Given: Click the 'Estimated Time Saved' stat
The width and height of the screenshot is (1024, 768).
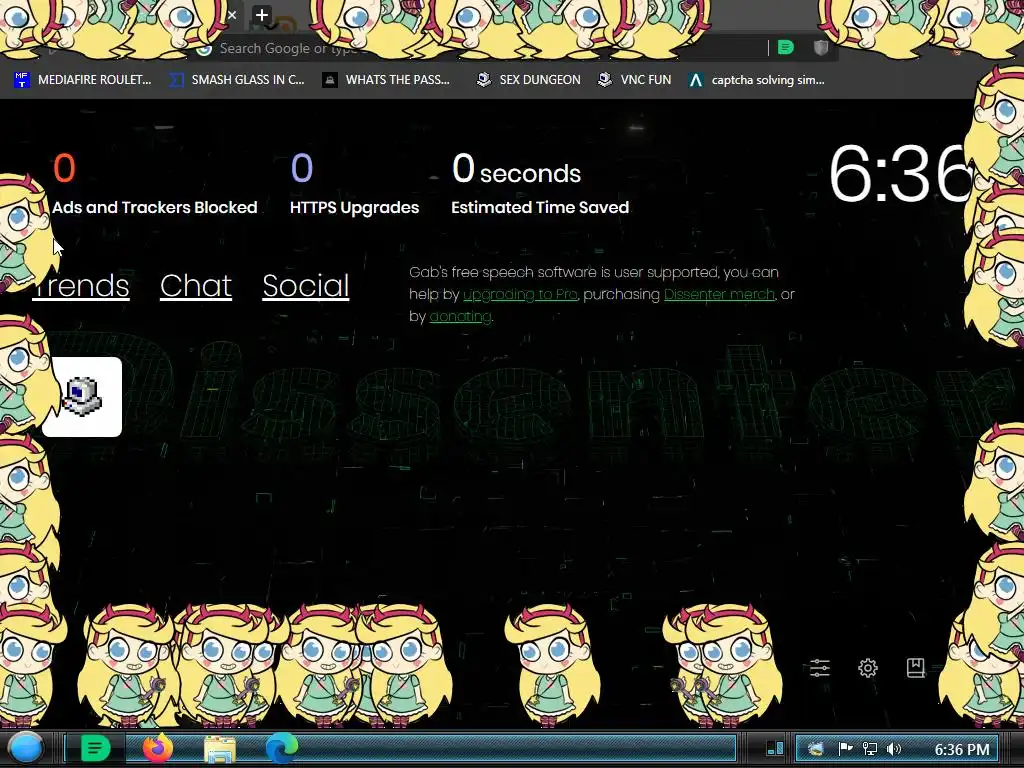Looking at the screenshot, I should coord(540,184).
